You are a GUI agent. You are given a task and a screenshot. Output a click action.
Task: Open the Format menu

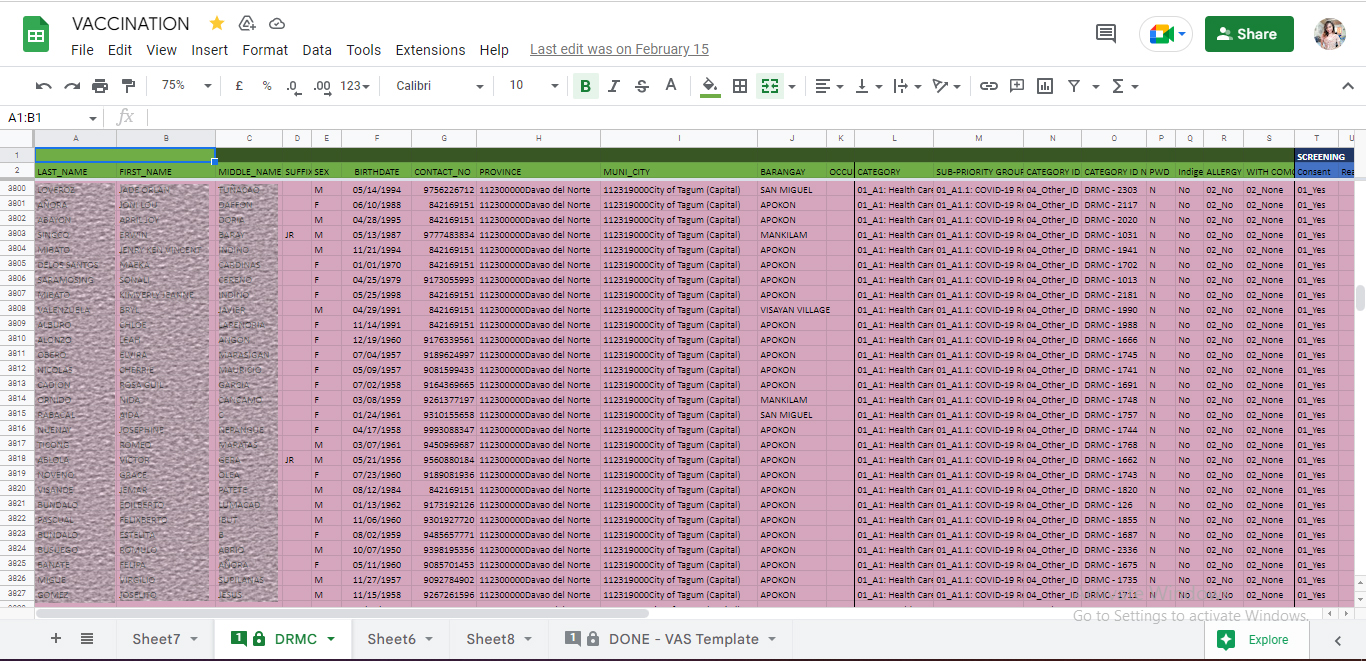265,50
